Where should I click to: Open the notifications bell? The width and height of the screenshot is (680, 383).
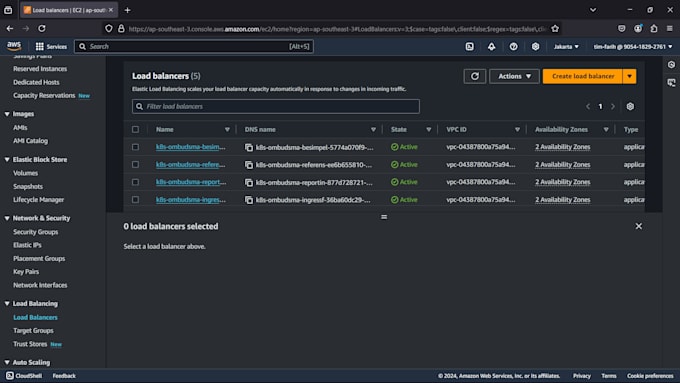point(491,46)
